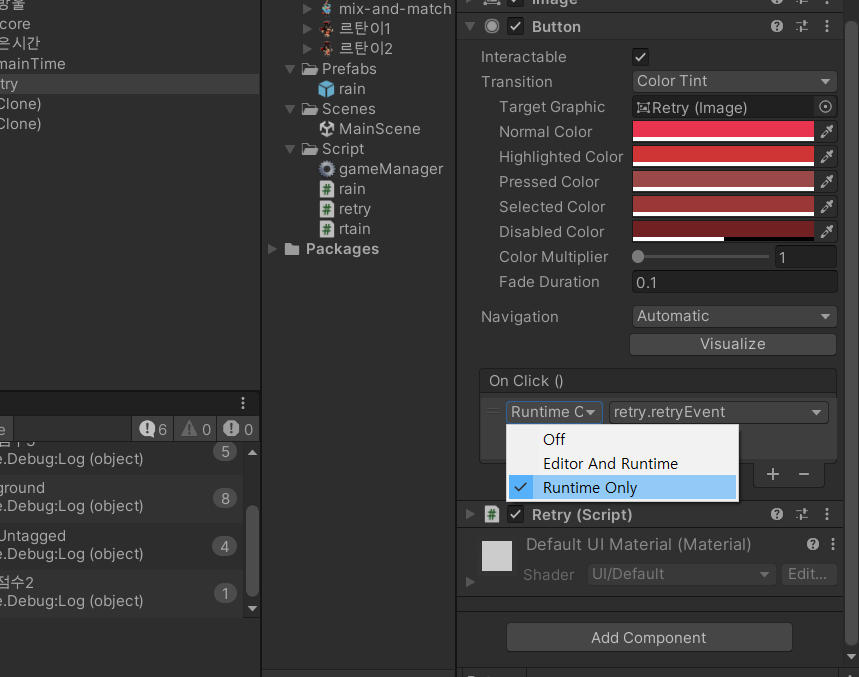The width and height of the screenshot is (859, 677).
Task: Toggle console warning message filter
Action: click(196, 429)
